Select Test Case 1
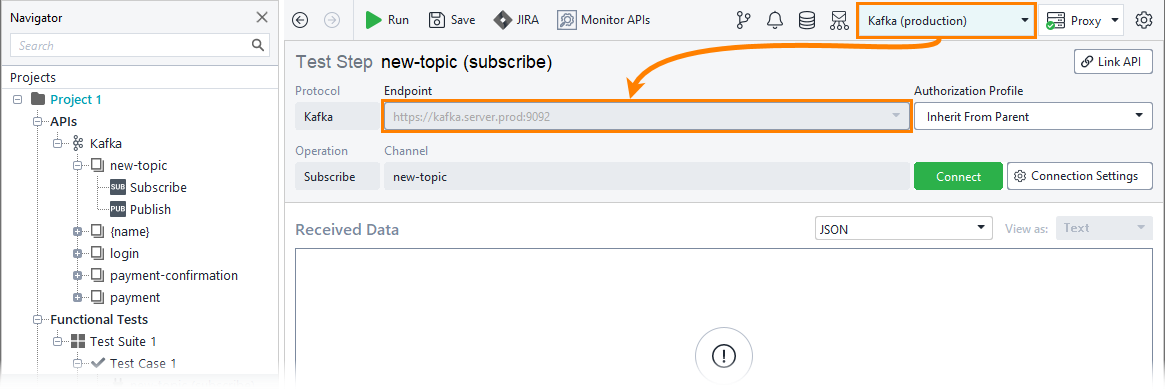1165x390 pixels. 143,363
